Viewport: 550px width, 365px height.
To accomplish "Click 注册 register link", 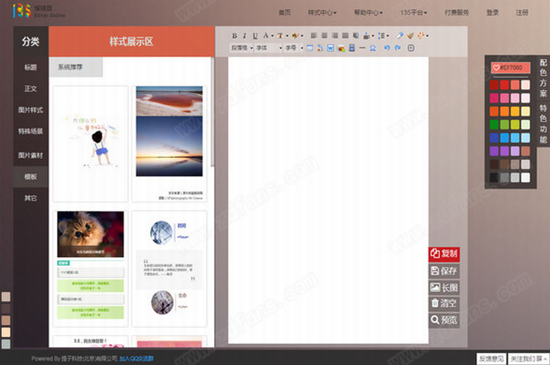I will (x=522, y=13).
